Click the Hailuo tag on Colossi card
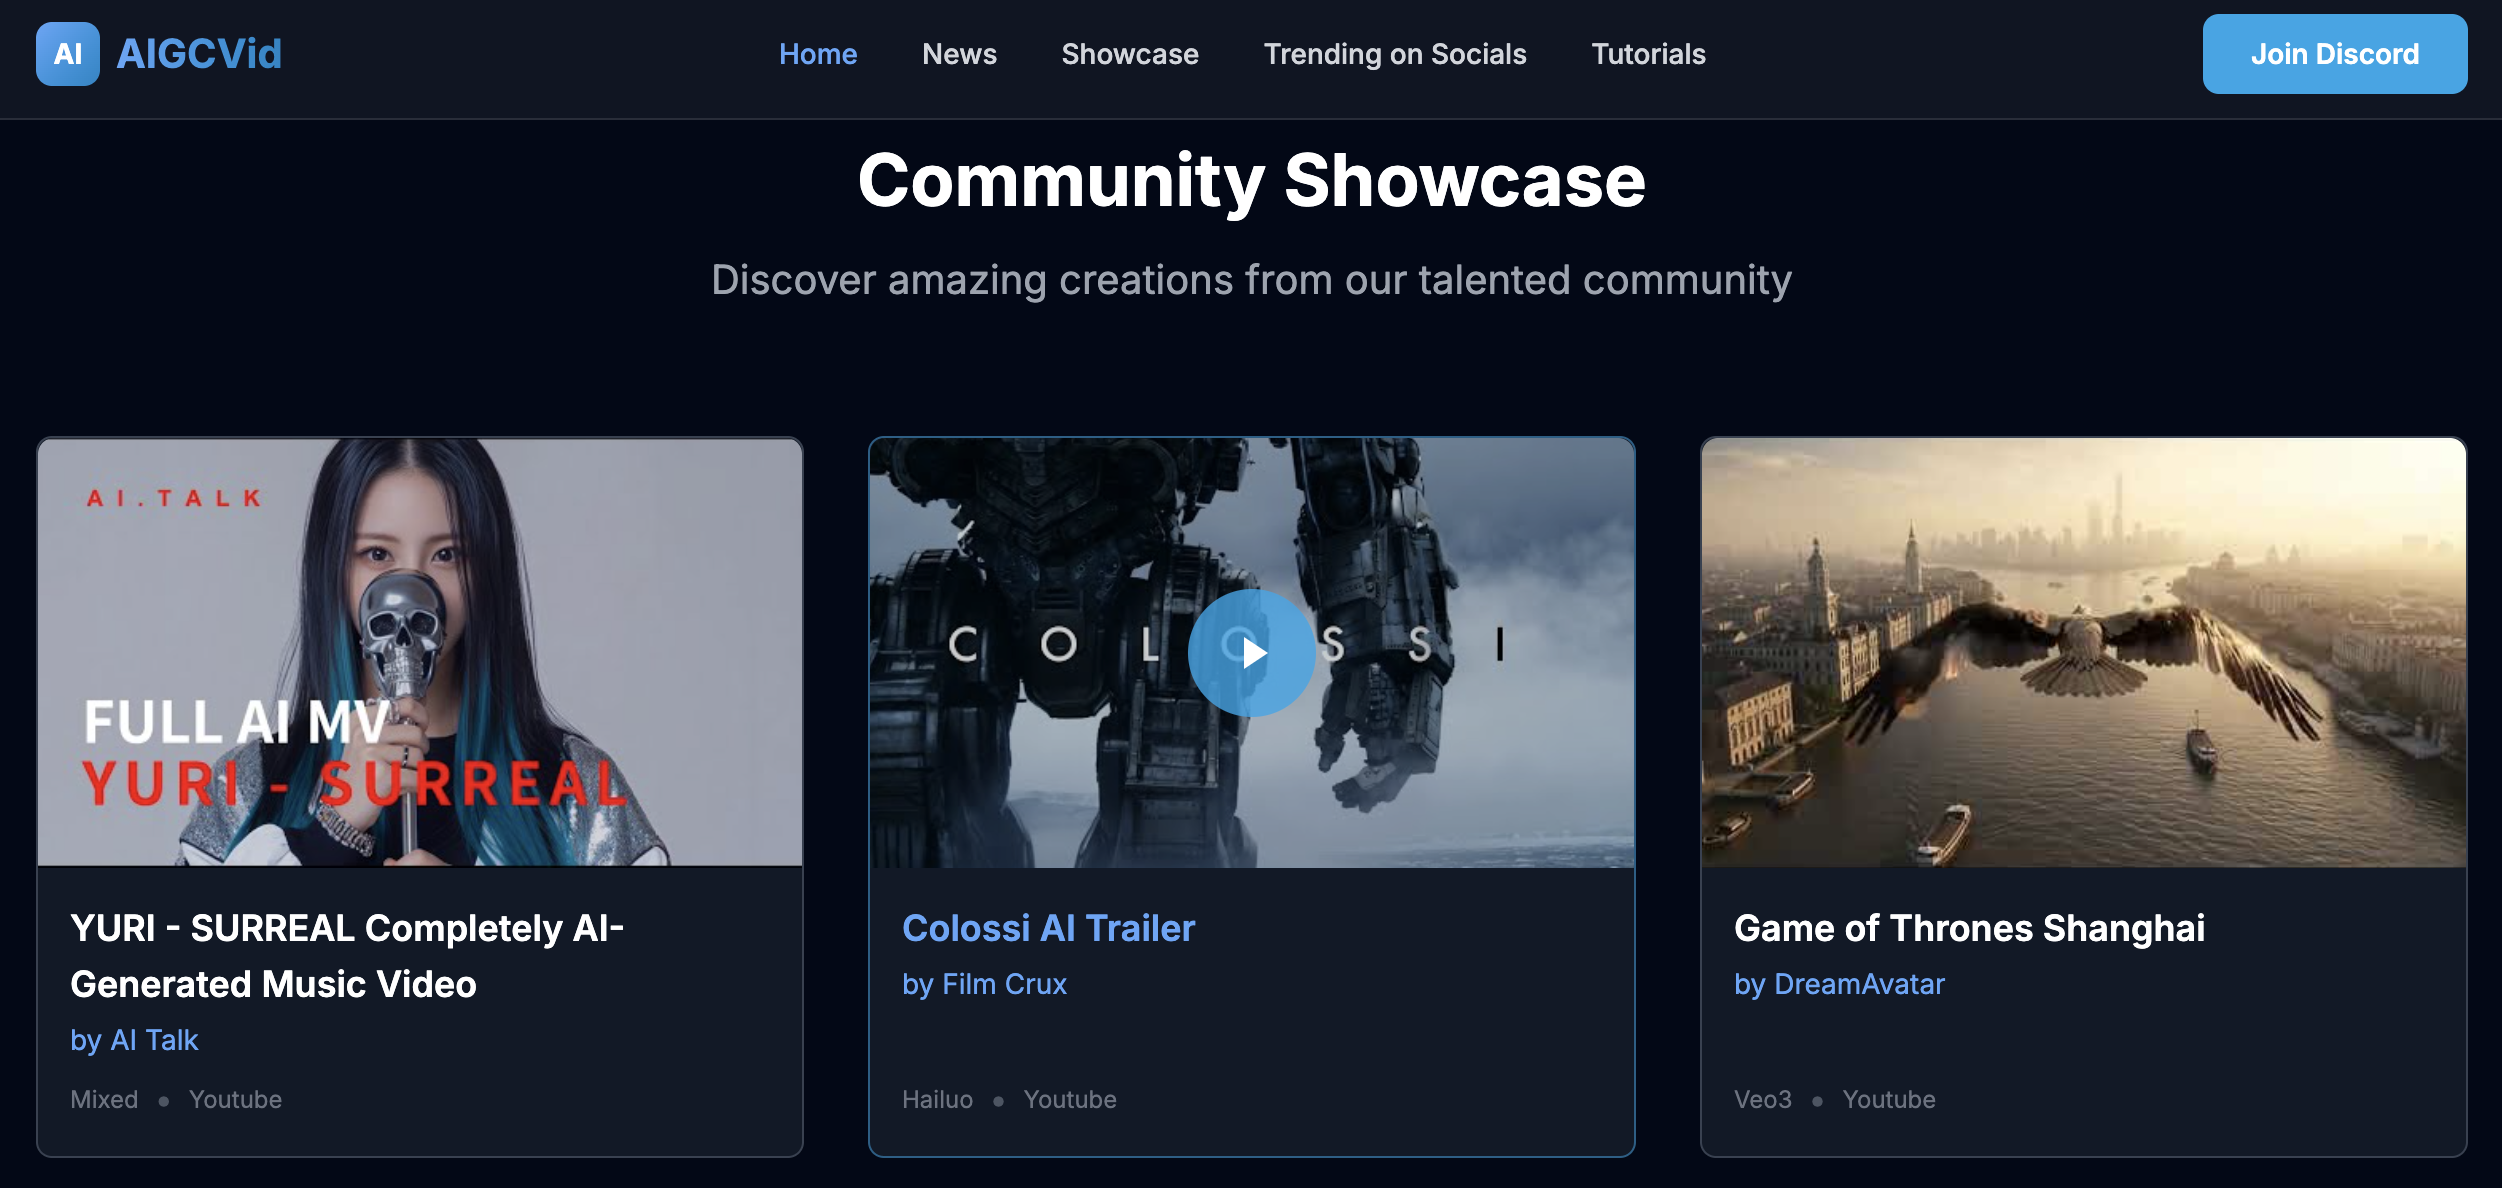The image size is (2502, 1188). click(x=936, y=1099)
